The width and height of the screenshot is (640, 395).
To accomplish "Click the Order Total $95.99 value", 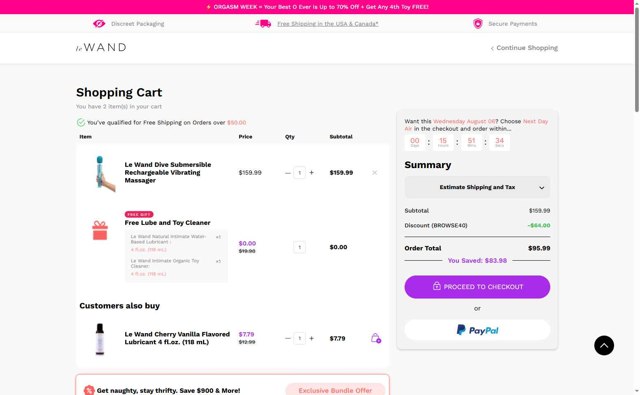I will [x=539, y=248].
